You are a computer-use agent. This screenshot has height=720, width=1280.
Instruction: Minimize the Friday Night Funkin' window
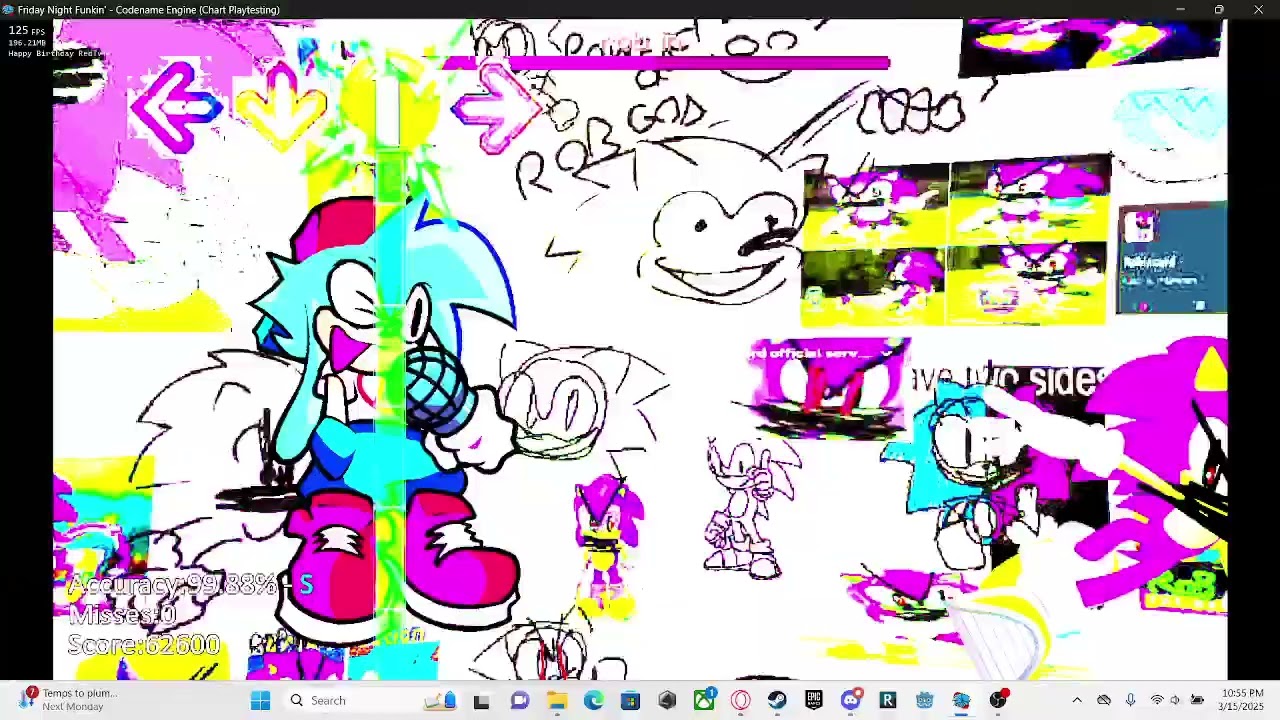pos(1180,9)
